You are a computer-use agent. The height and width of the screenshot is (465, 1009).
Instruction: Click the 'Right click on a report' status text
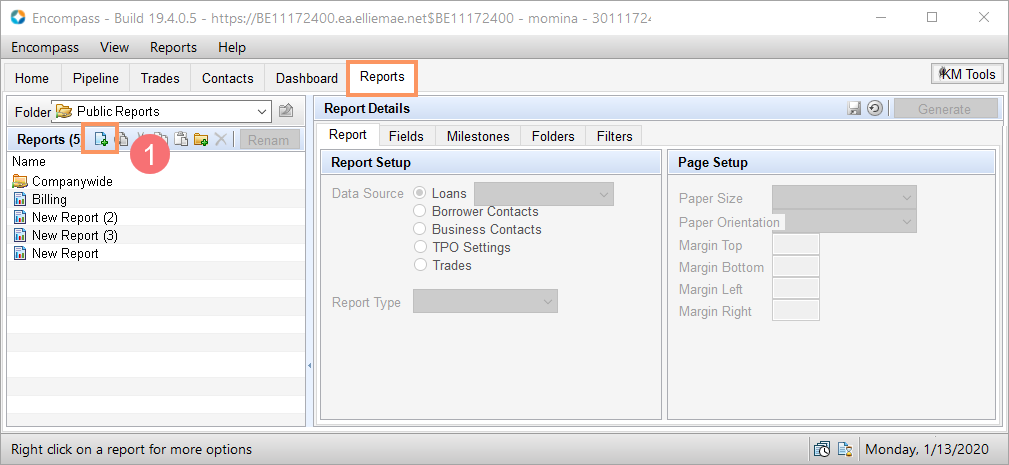[x=131, y=449]
